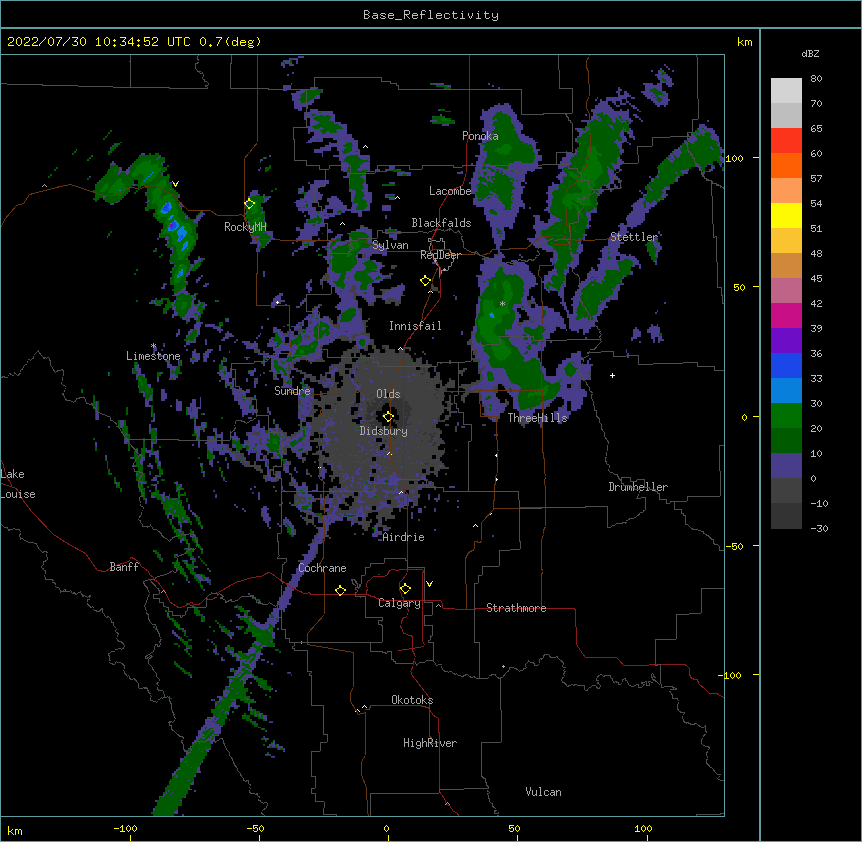The width and height of the screenshot is (862, 842).
Task: Click the RedDeer city label
Action: [440, 255]
